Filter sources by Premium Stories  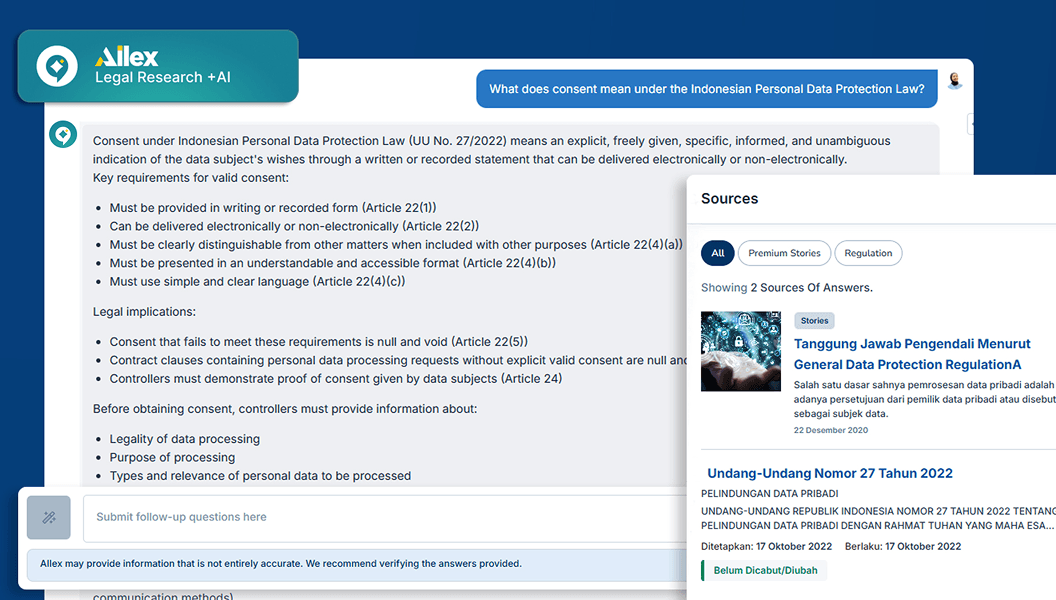pyautogui.click(x=784, y=253)
